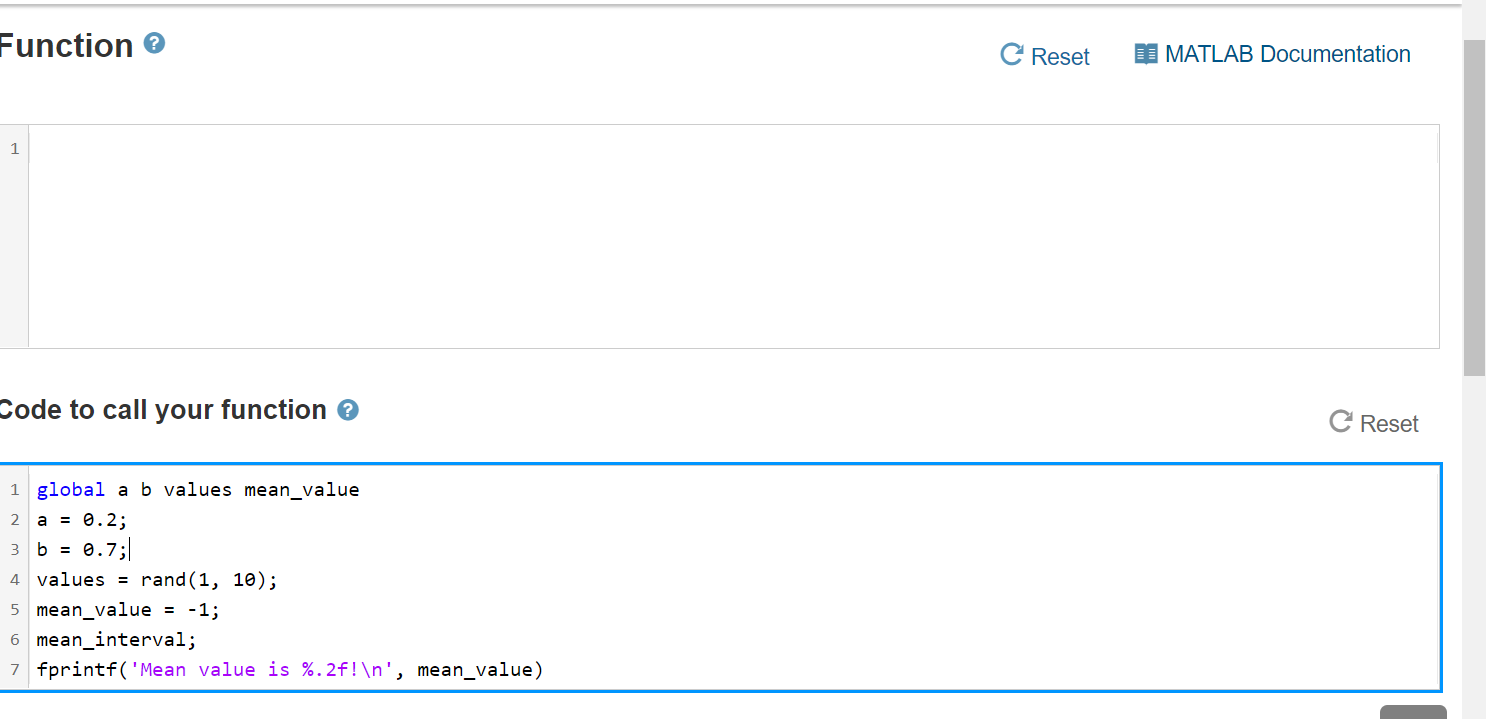
Task: Click the Reset arrow icon for the call code
Action: click(1340, 421)
